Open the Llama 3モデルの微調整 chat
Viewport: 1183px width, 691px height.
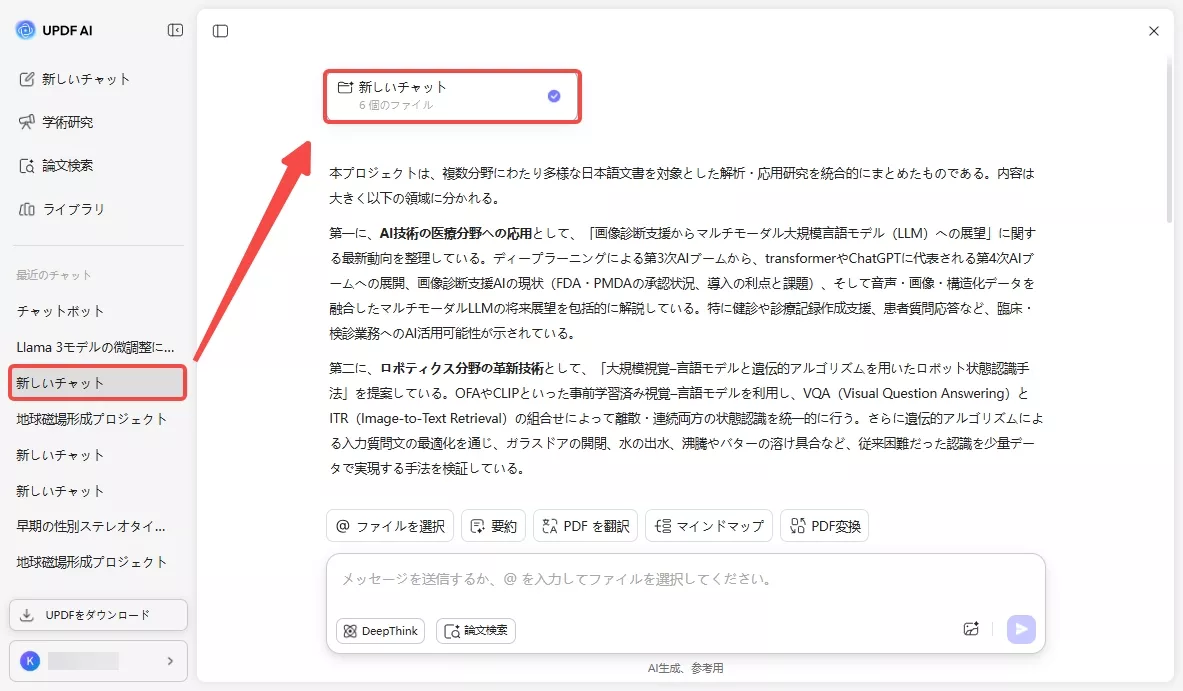click(x=96, y=346)
